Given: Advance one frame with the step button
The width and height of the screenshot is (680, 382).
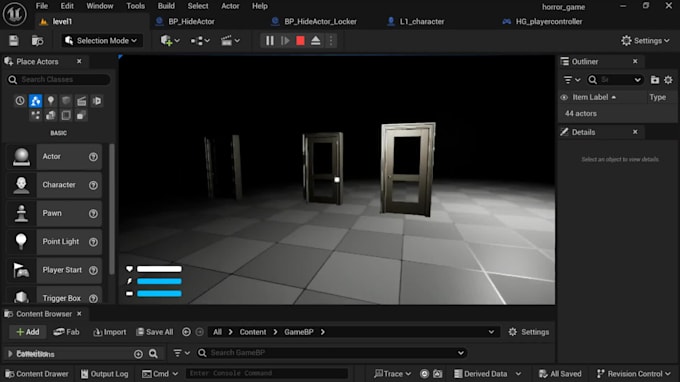Looking at the screenshot, I should tap(285, 41).
